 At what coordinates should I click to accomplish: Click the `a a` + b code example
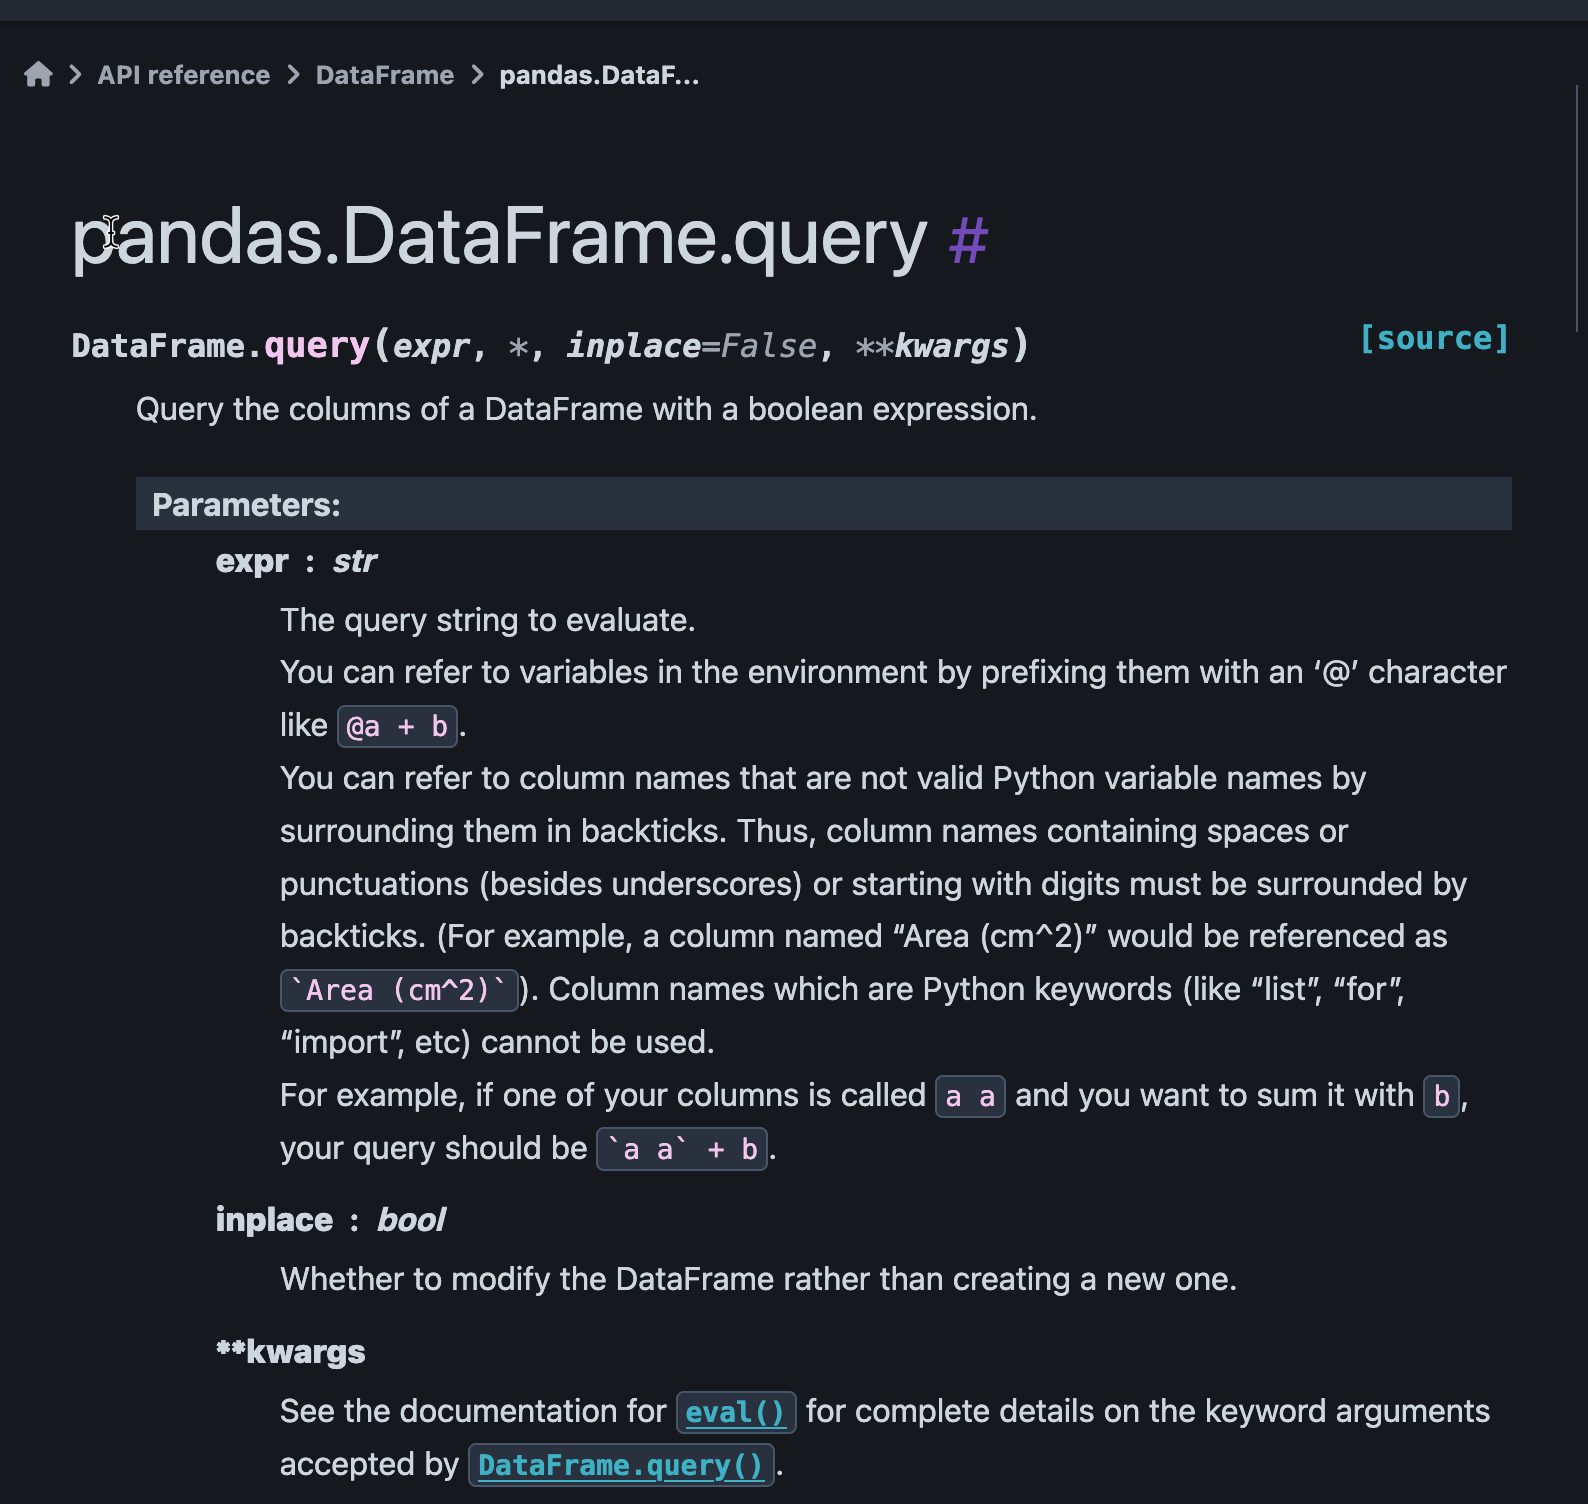[682, 1149]
